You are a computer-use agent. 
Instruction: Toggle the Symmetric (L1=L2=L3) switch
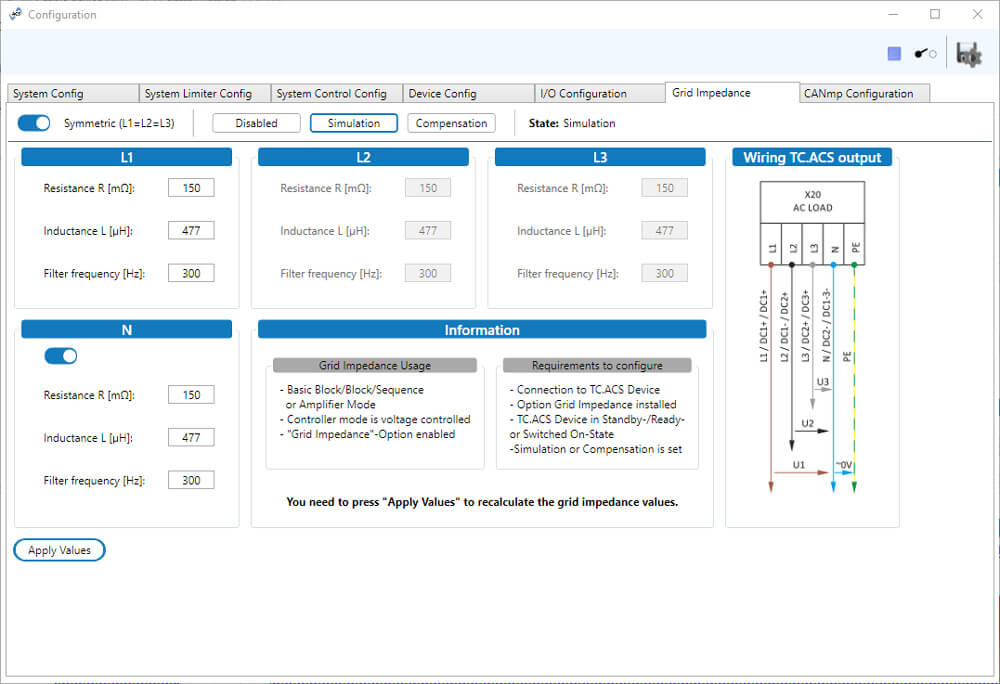(x=34, y=123)
